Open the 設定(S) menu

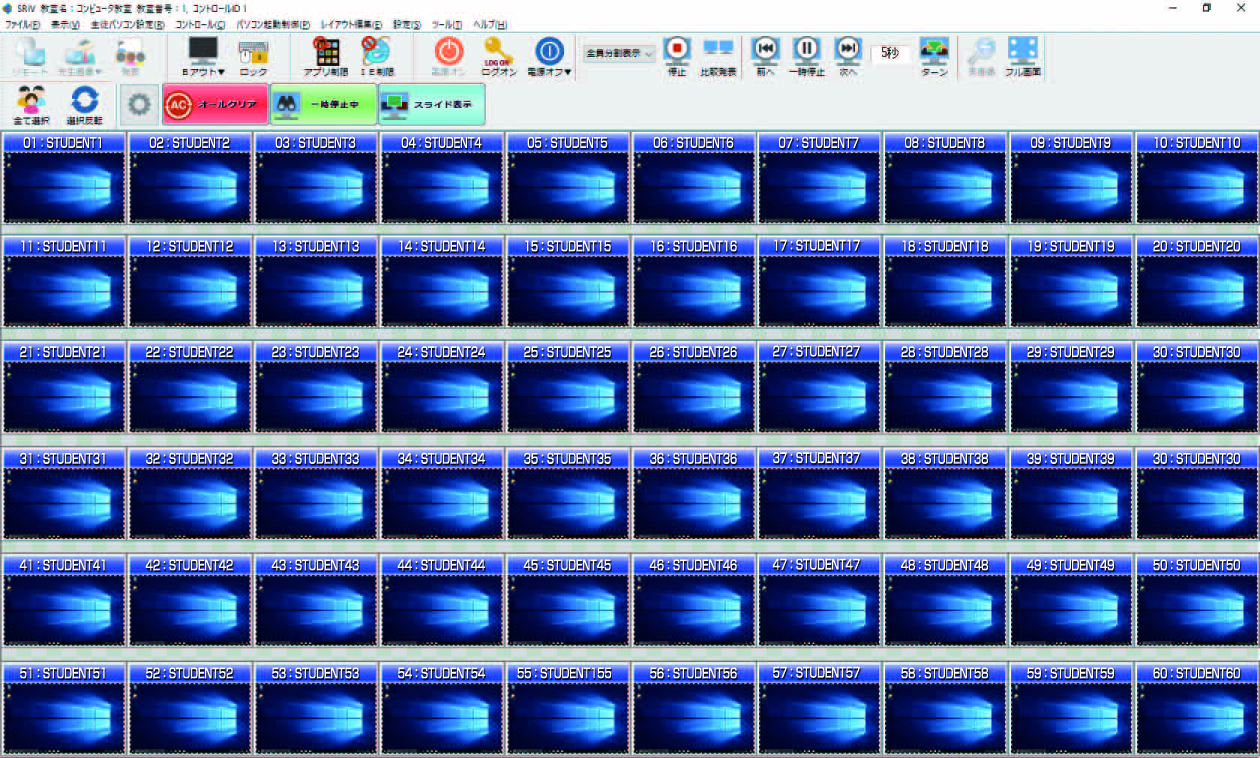408,24
